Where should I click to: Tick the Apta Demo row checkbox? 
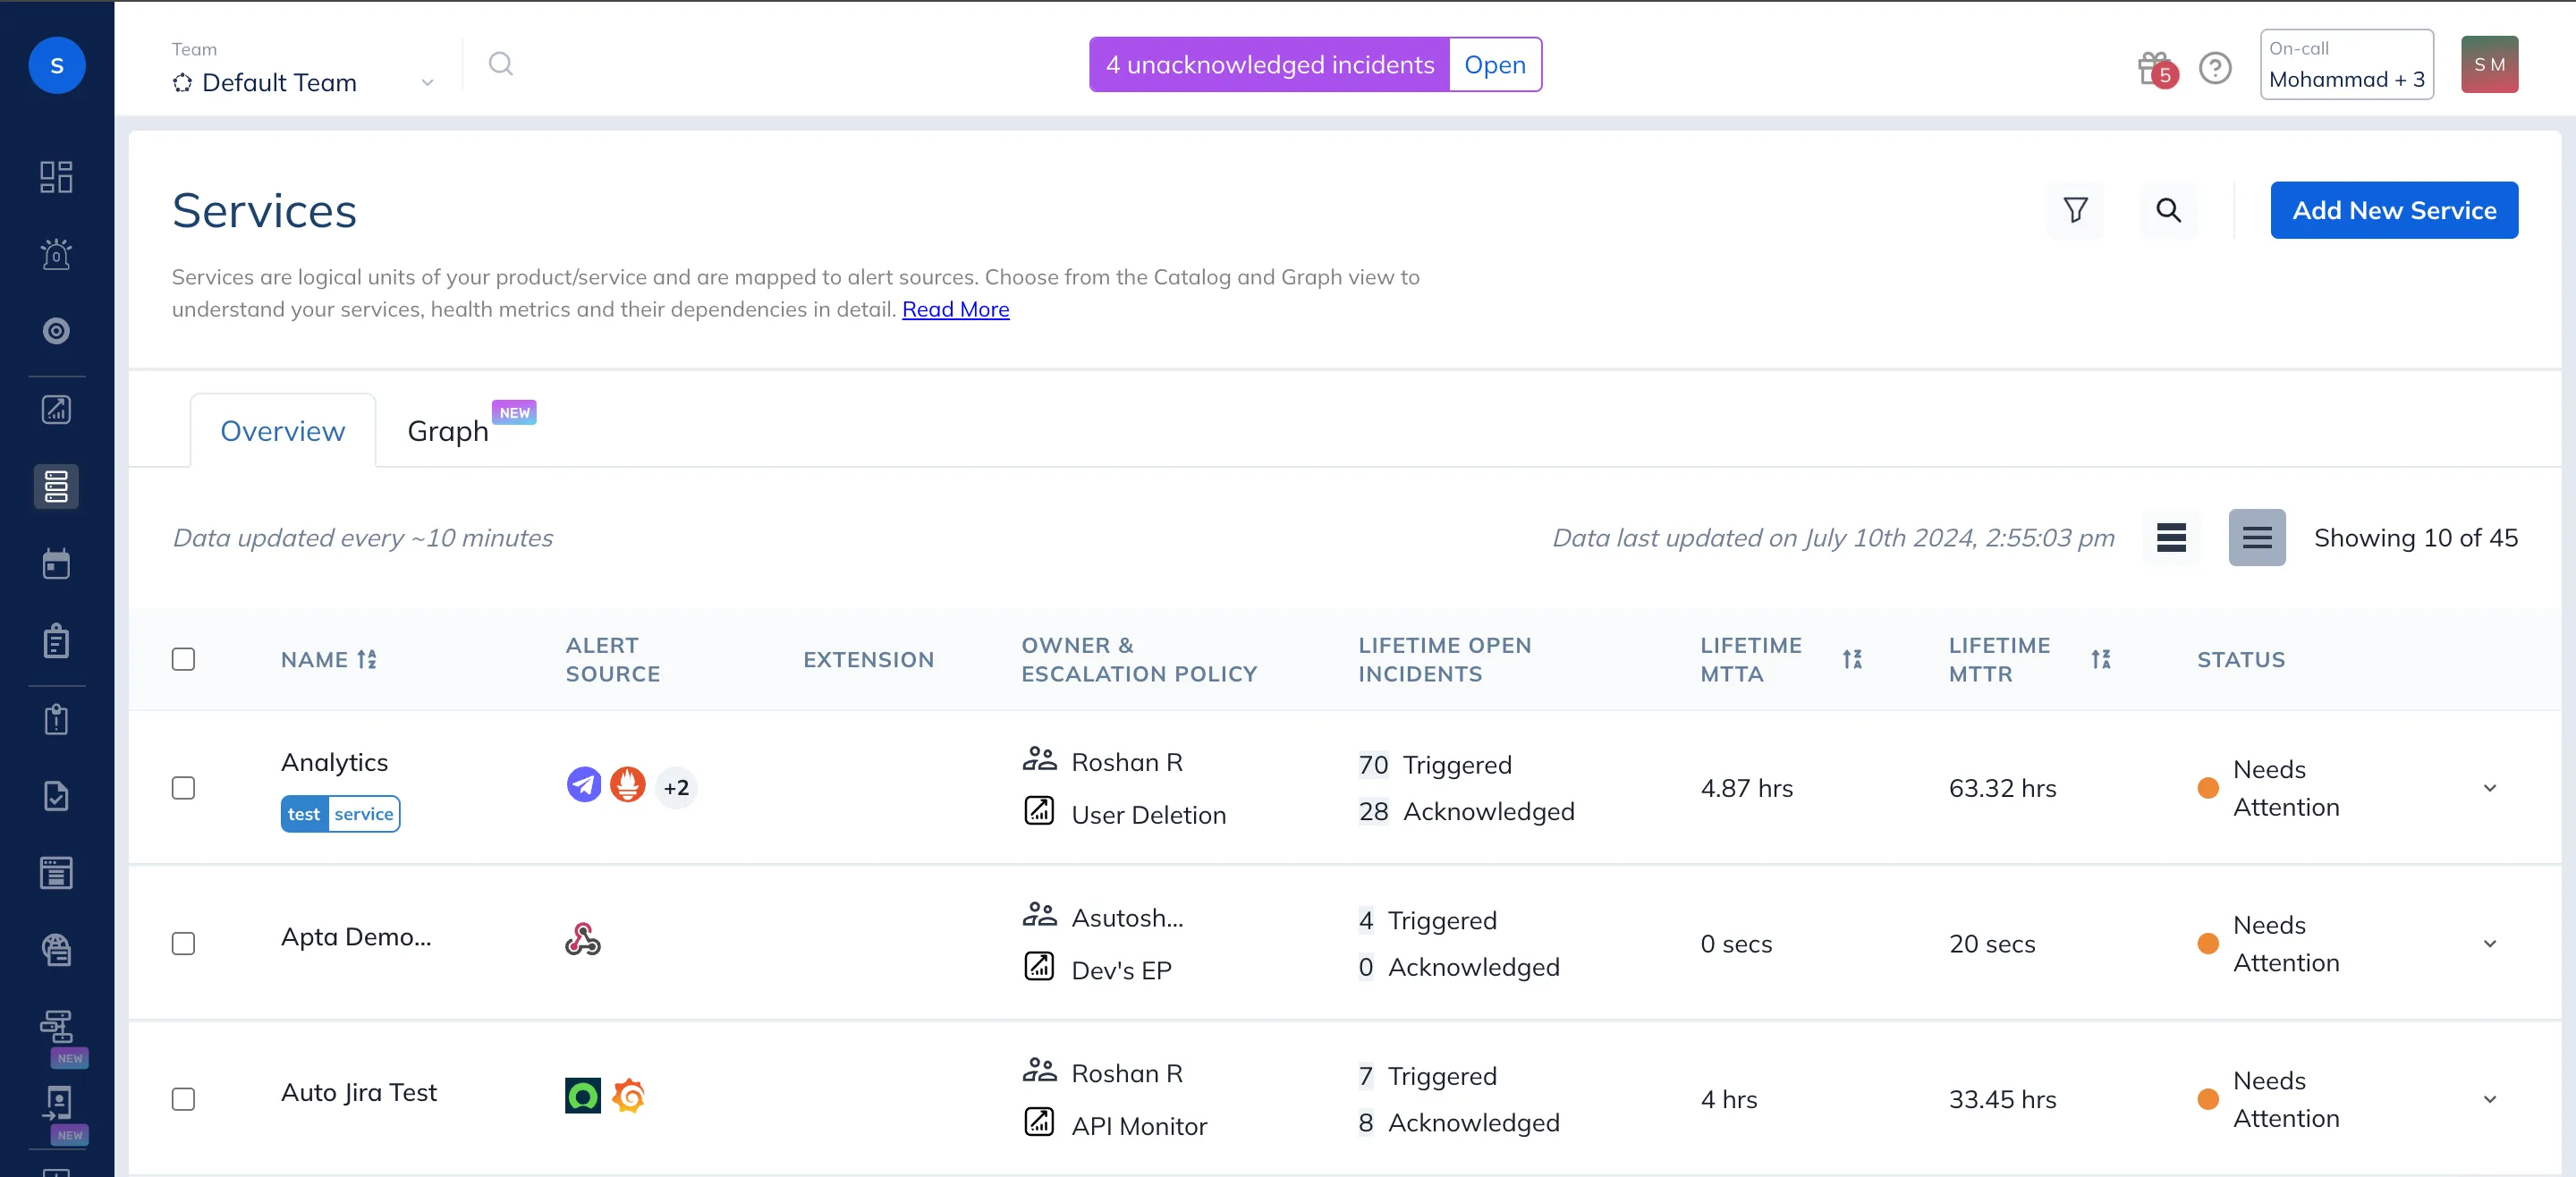tap(183, 943)
